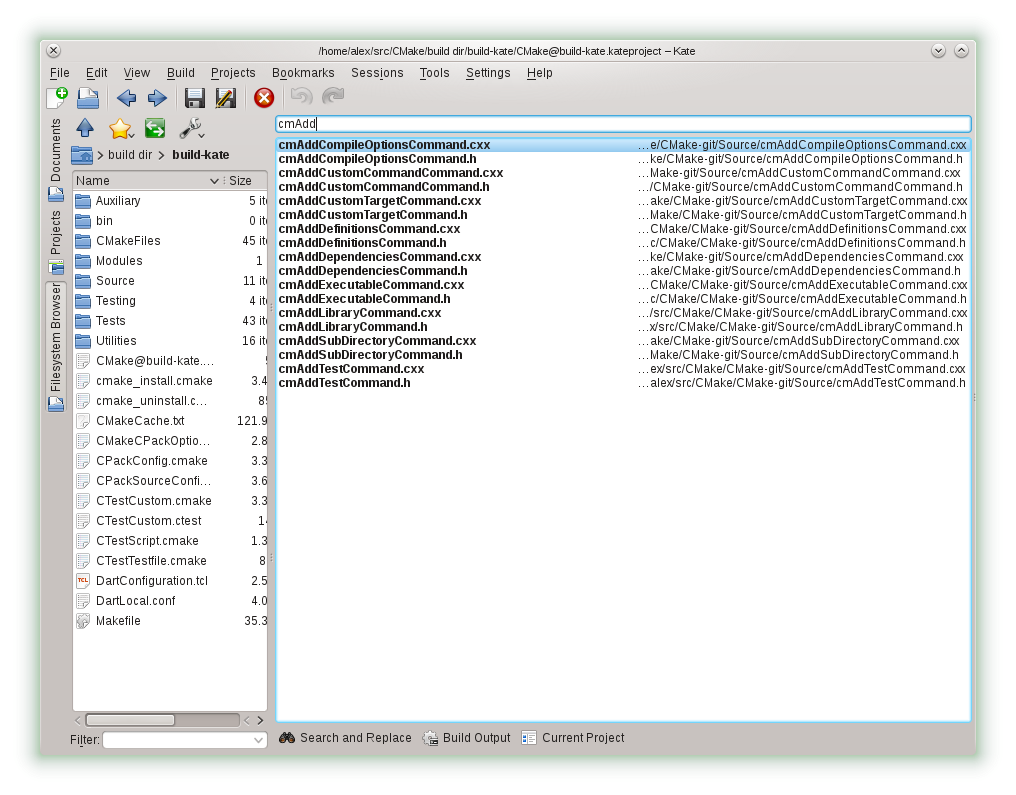Click the Save floppy disk icon
The image size is (1016, 795).
coord(195,97)
